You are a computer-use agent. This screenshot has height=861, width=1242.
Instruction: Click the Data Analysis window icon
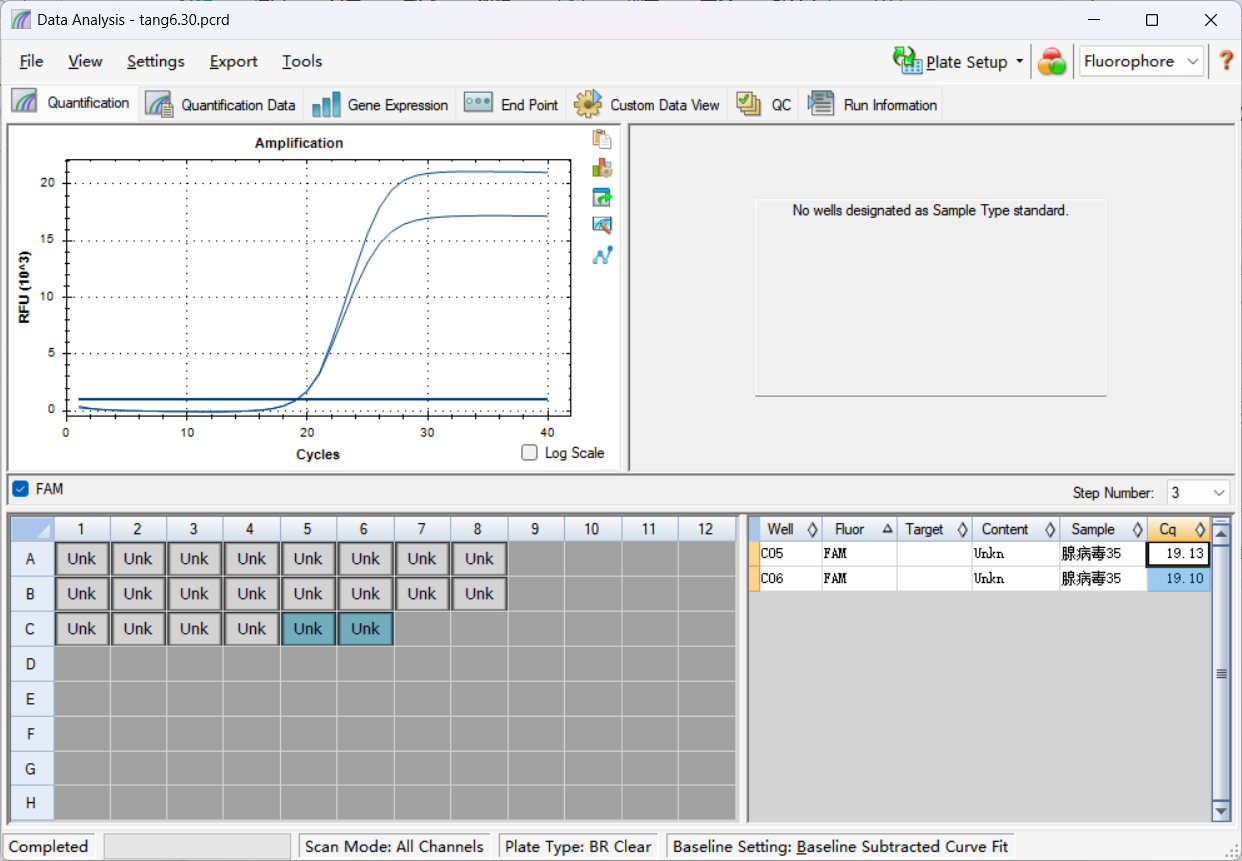(21, 20)
